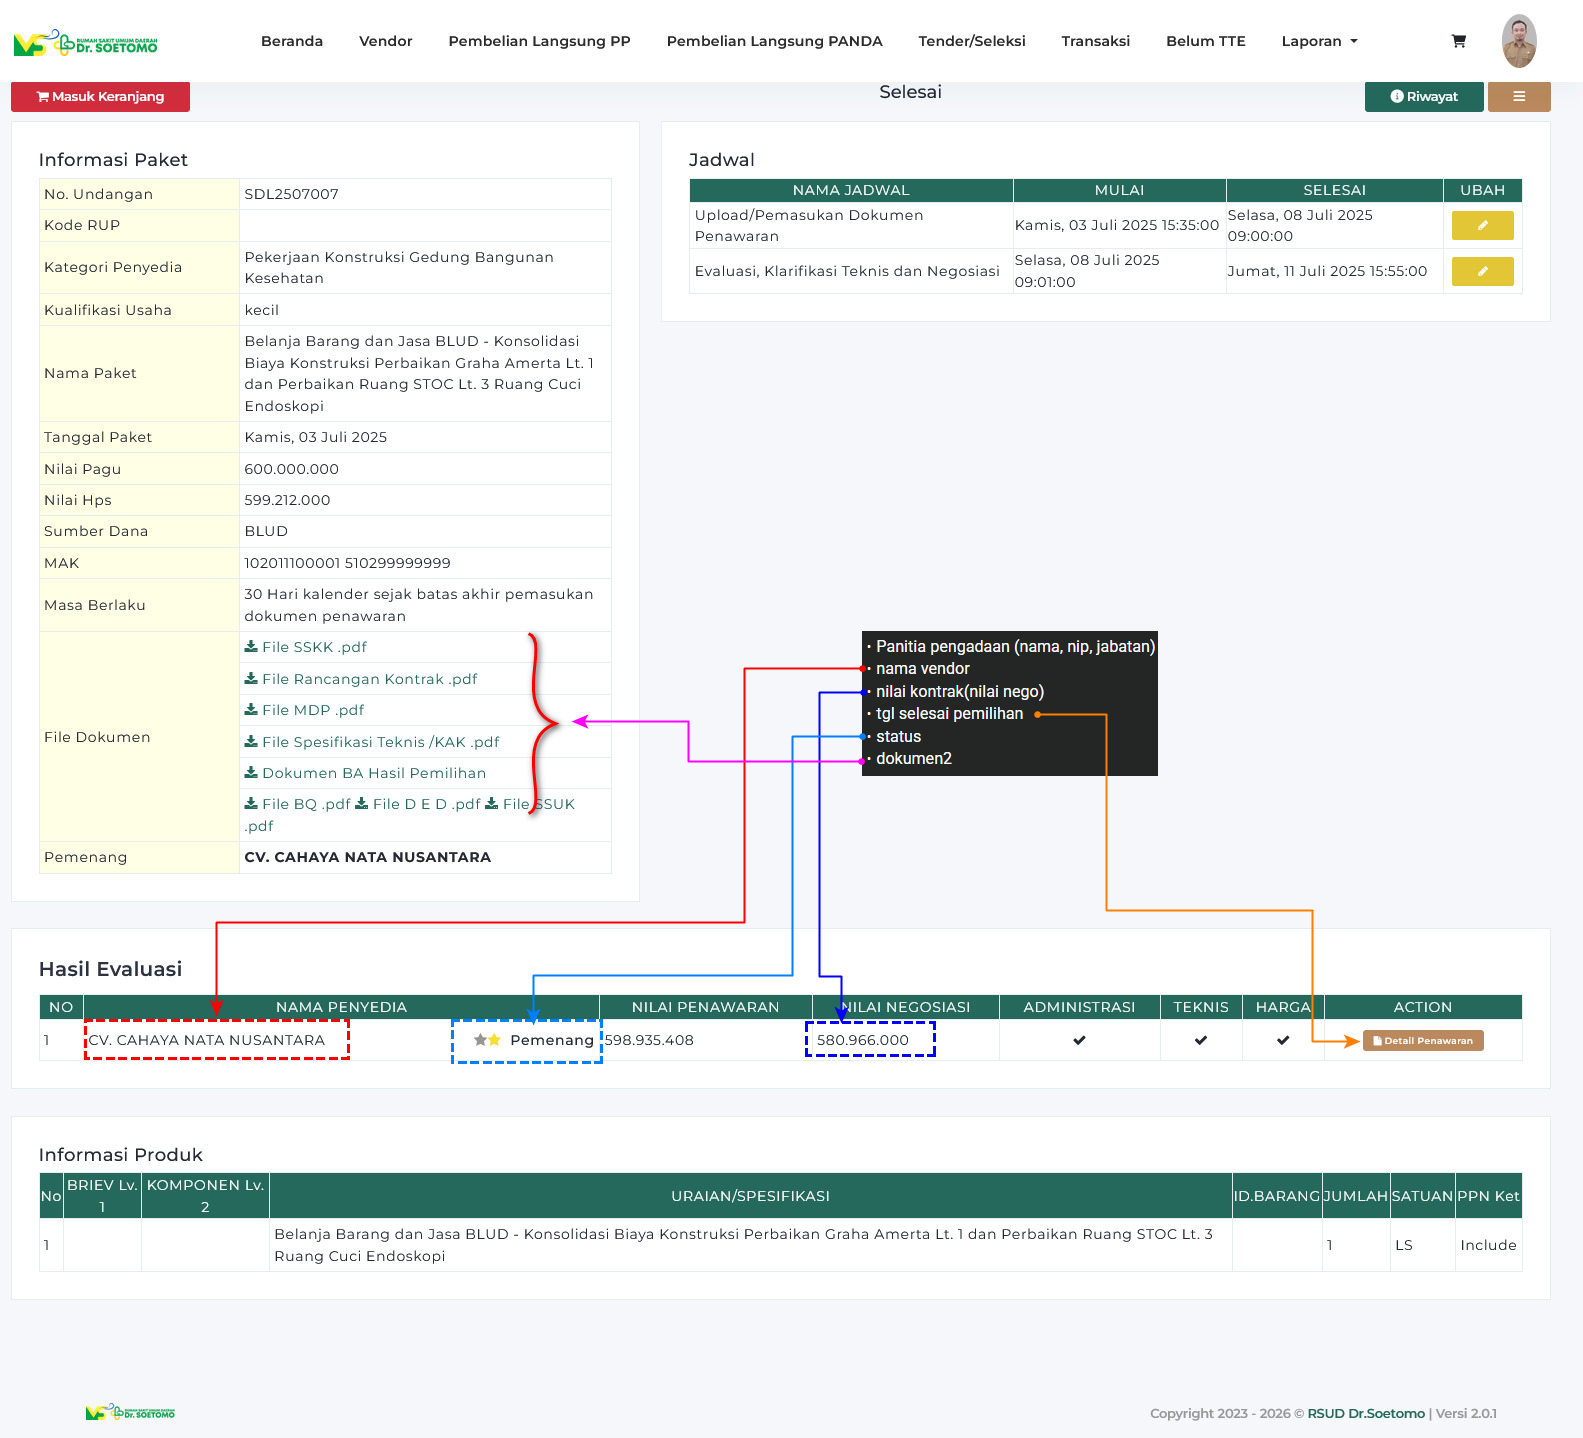Edit the Evaluasi, Klarifikasi Teknis schedule
The width and height of the screenshot is (1583, 1438).
1481,271
